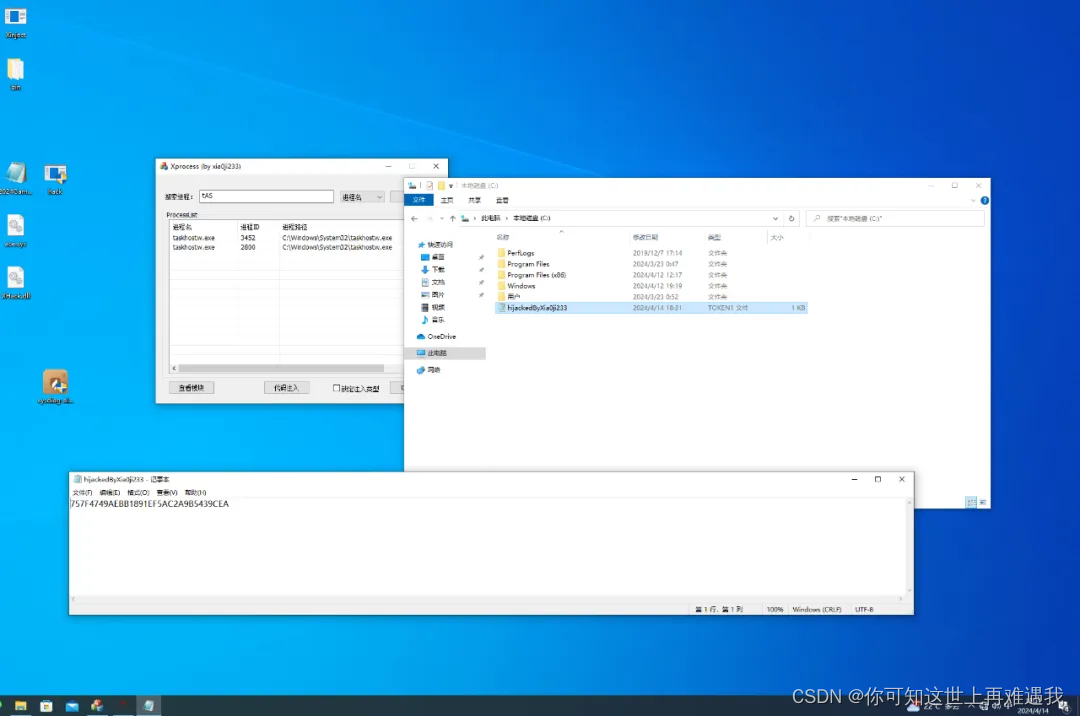The height and width of the screenshot is (716, 1080).
Task: Switch Explorer to details view layout
Action: tap(971, 503)
